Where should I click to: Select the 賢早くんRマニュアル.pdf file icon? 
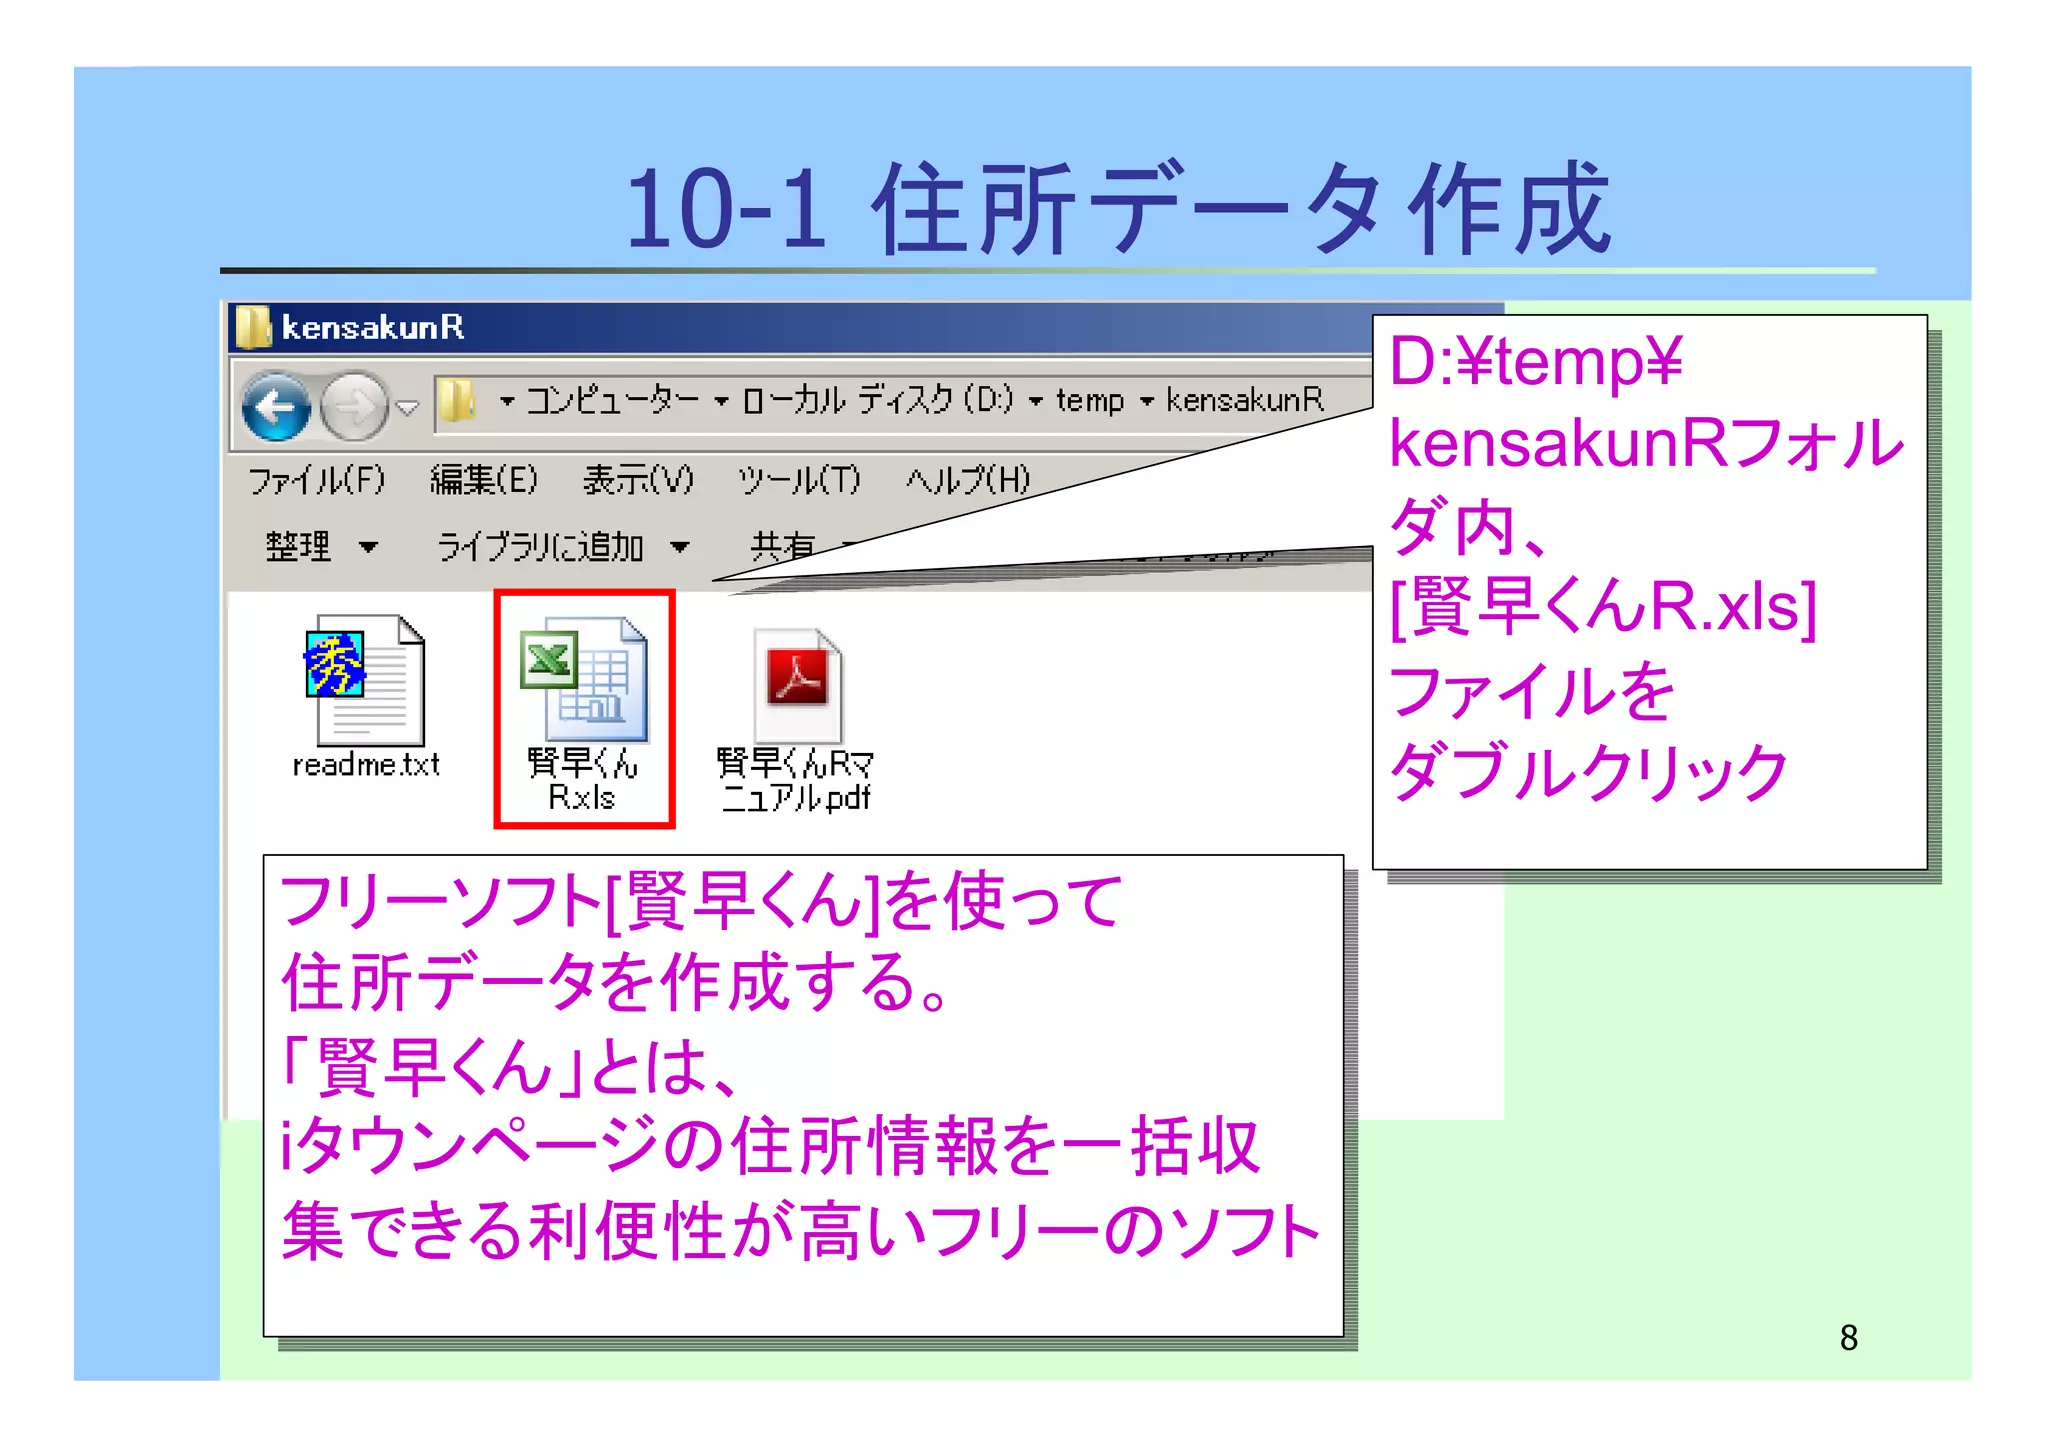point(798,684)
